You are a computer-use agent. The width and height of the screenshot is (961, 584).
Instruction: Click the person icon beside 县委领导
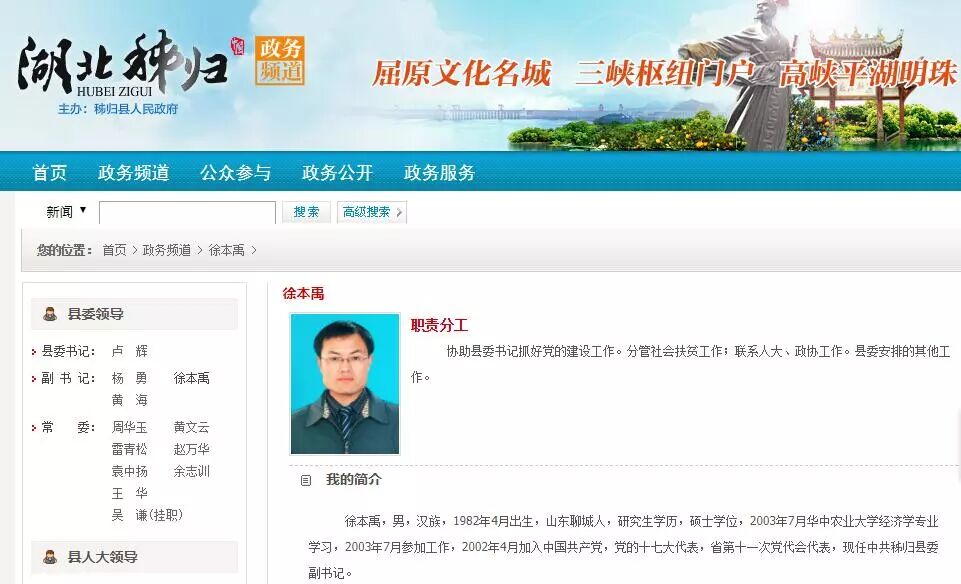pyautogui.click(x=50, y=314)
